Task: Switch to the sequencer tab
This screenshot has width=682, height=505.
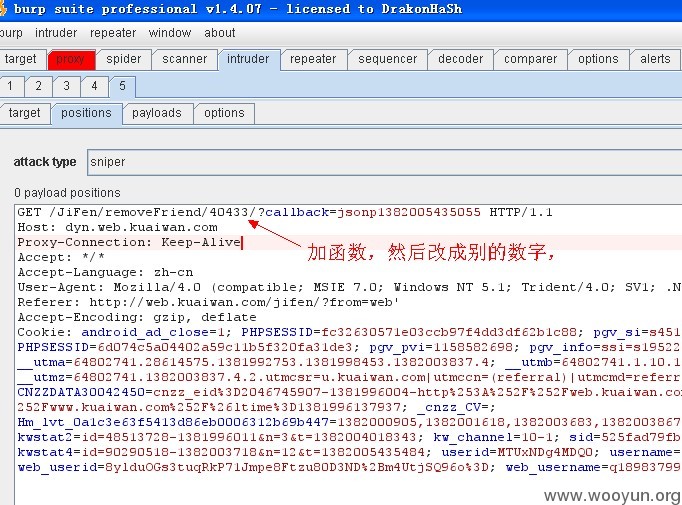Action: 388,59
